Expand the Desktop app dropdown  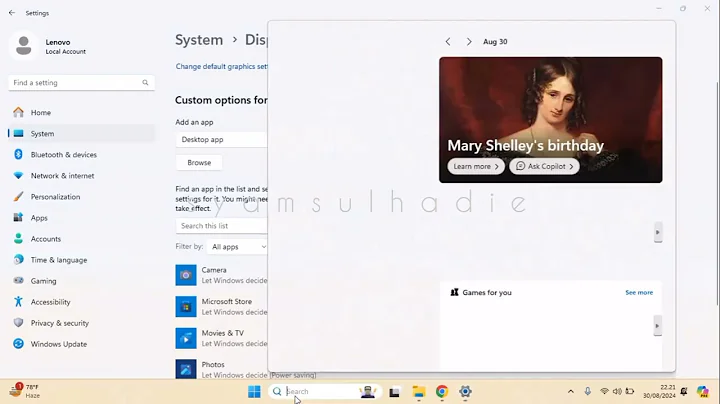[x=221, y=140]
